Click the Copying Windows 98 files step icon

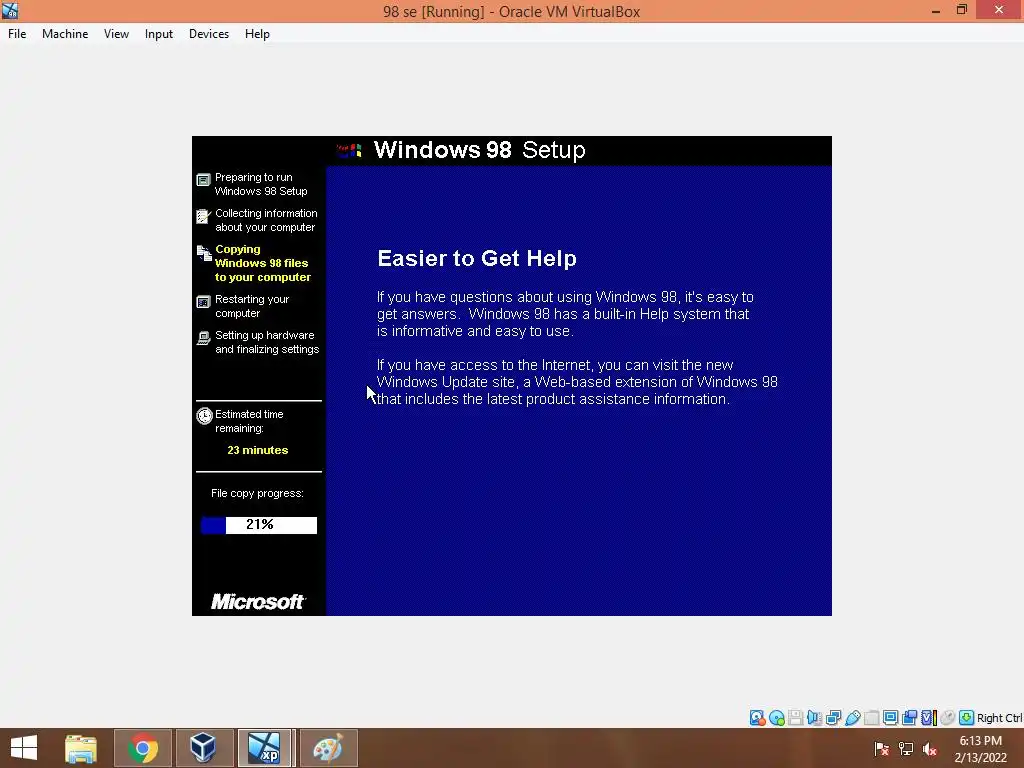(x=204, y=253)
